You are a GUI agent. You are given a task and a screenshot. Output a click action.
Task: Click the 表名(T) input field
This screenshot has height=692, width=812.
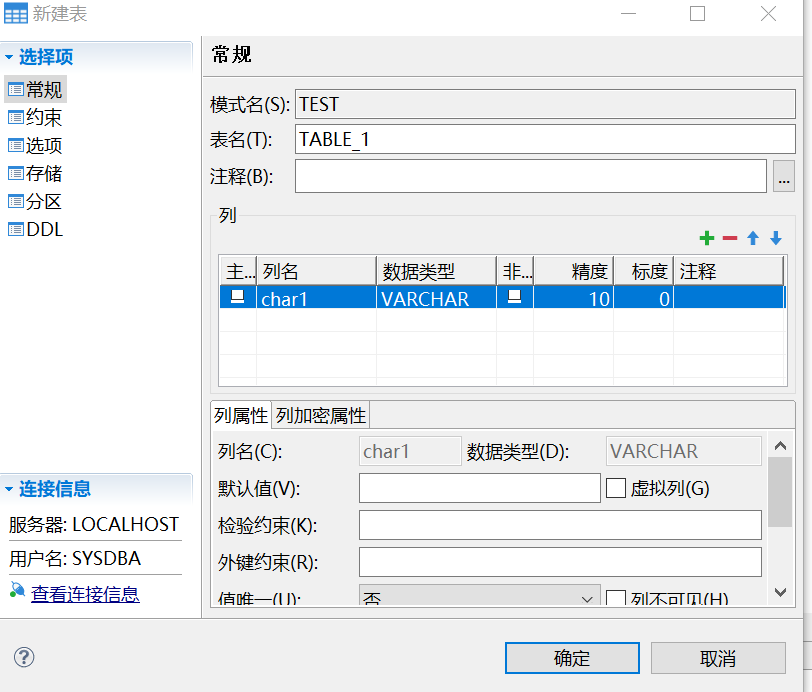(545, 139)
